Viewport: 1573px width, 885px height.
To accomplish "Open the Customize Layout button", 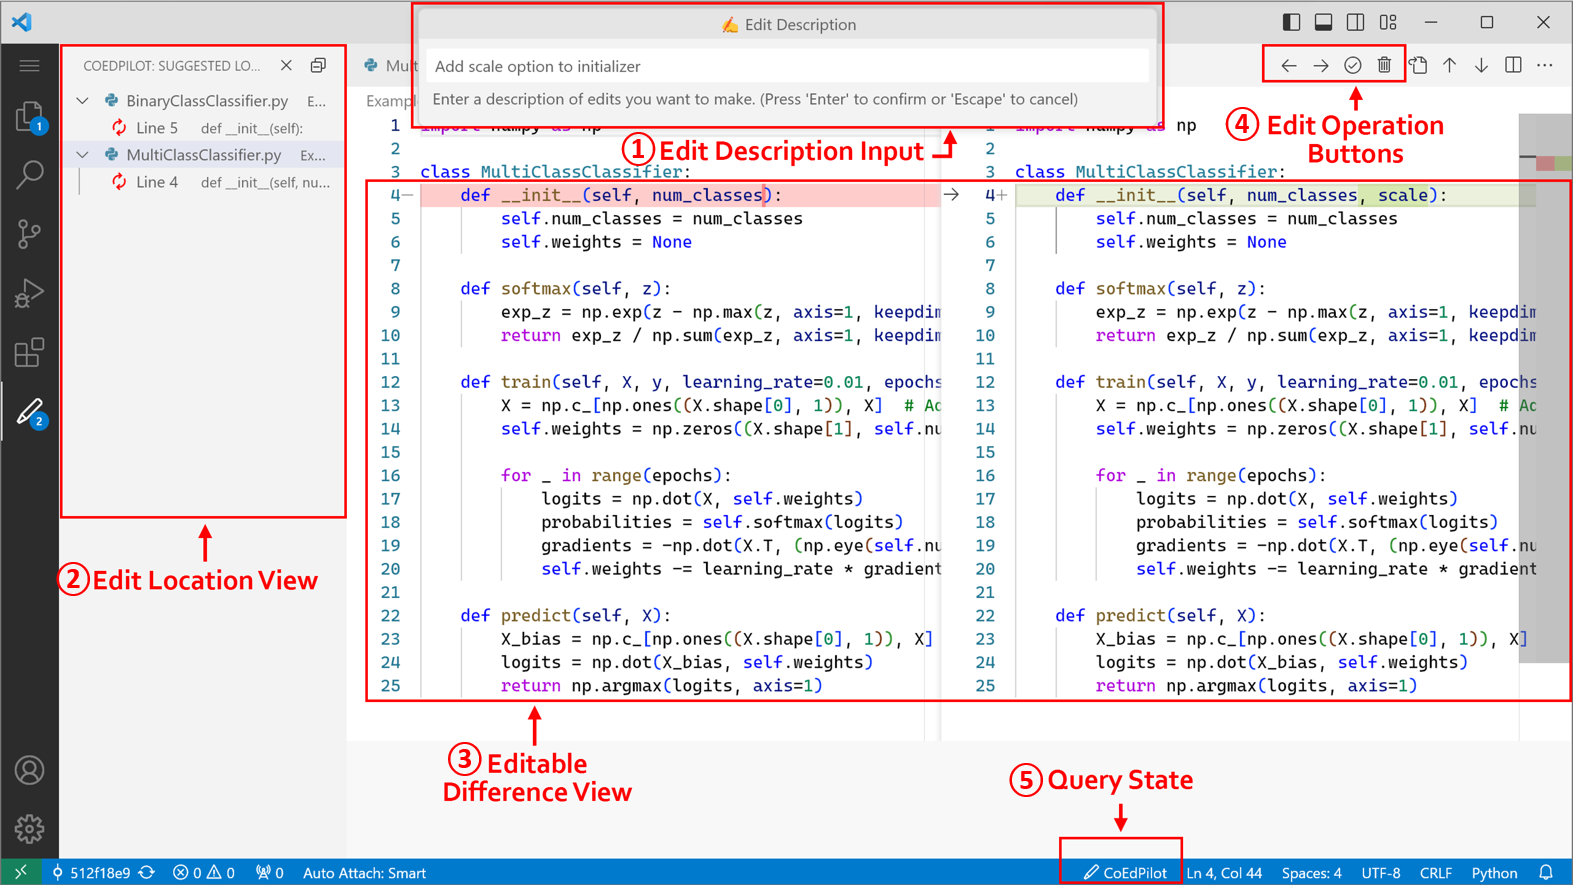I will click(1388, 22).
